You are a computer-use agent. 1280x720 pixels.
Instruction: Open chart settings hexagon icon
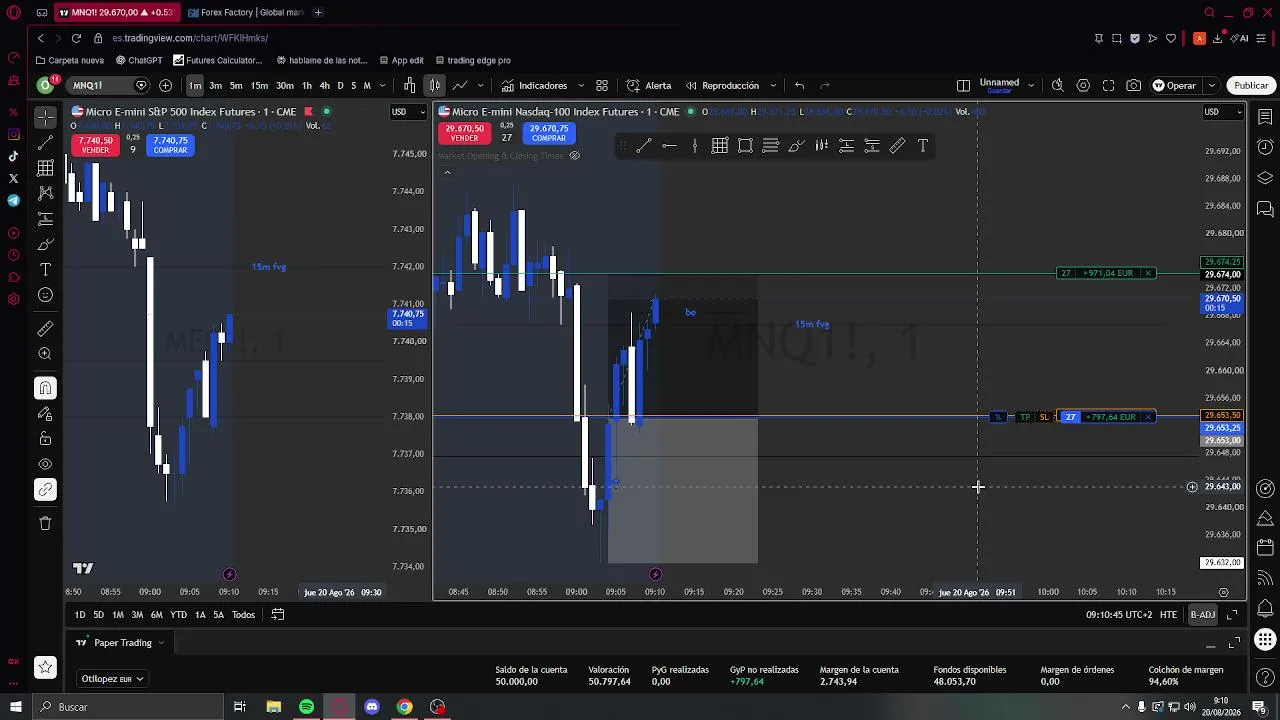coord(1083,85)
